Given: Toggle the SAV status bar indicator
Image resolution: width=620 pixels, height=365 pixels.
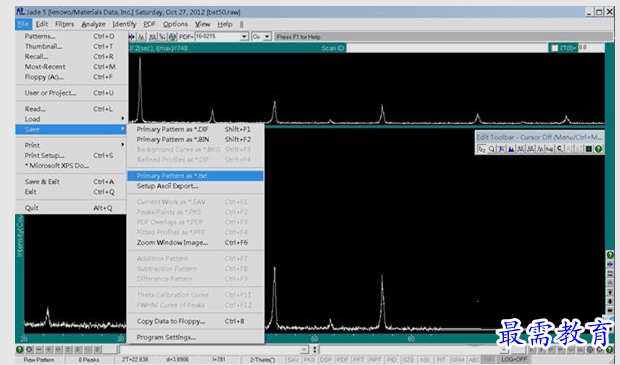Looking at the screenshot, I should click(293, 359).
